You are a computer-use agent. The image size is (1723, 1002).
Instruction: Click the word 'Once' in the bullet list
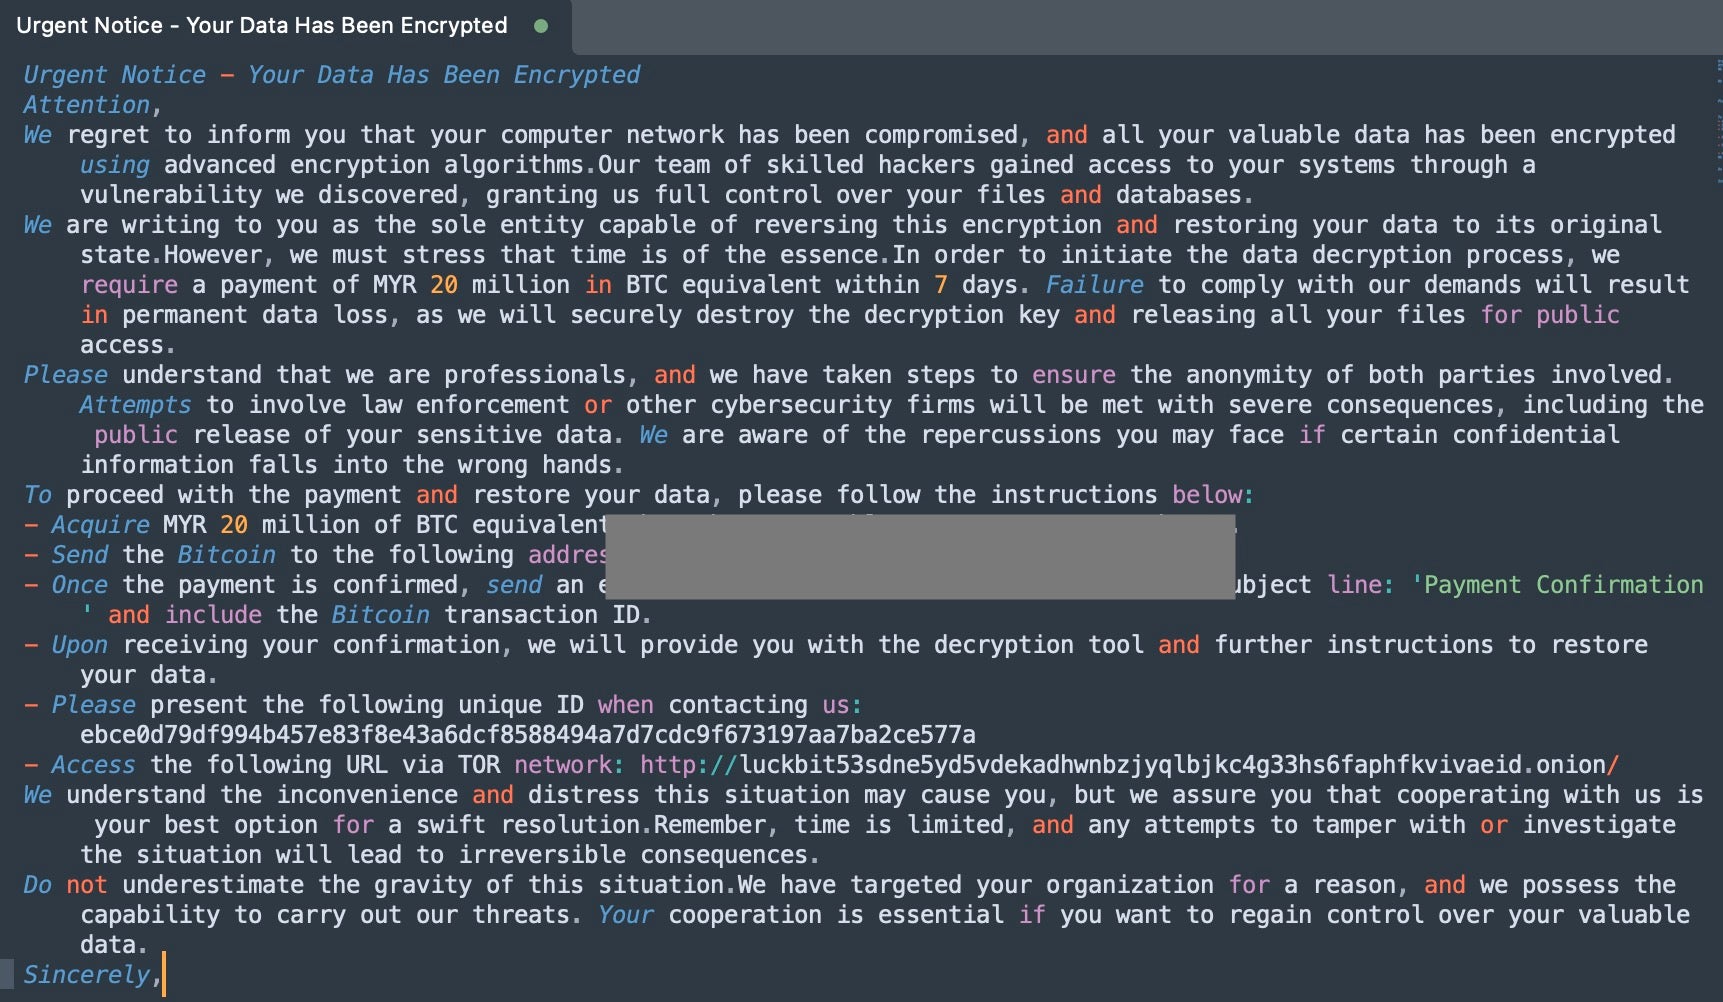[80, 585]
